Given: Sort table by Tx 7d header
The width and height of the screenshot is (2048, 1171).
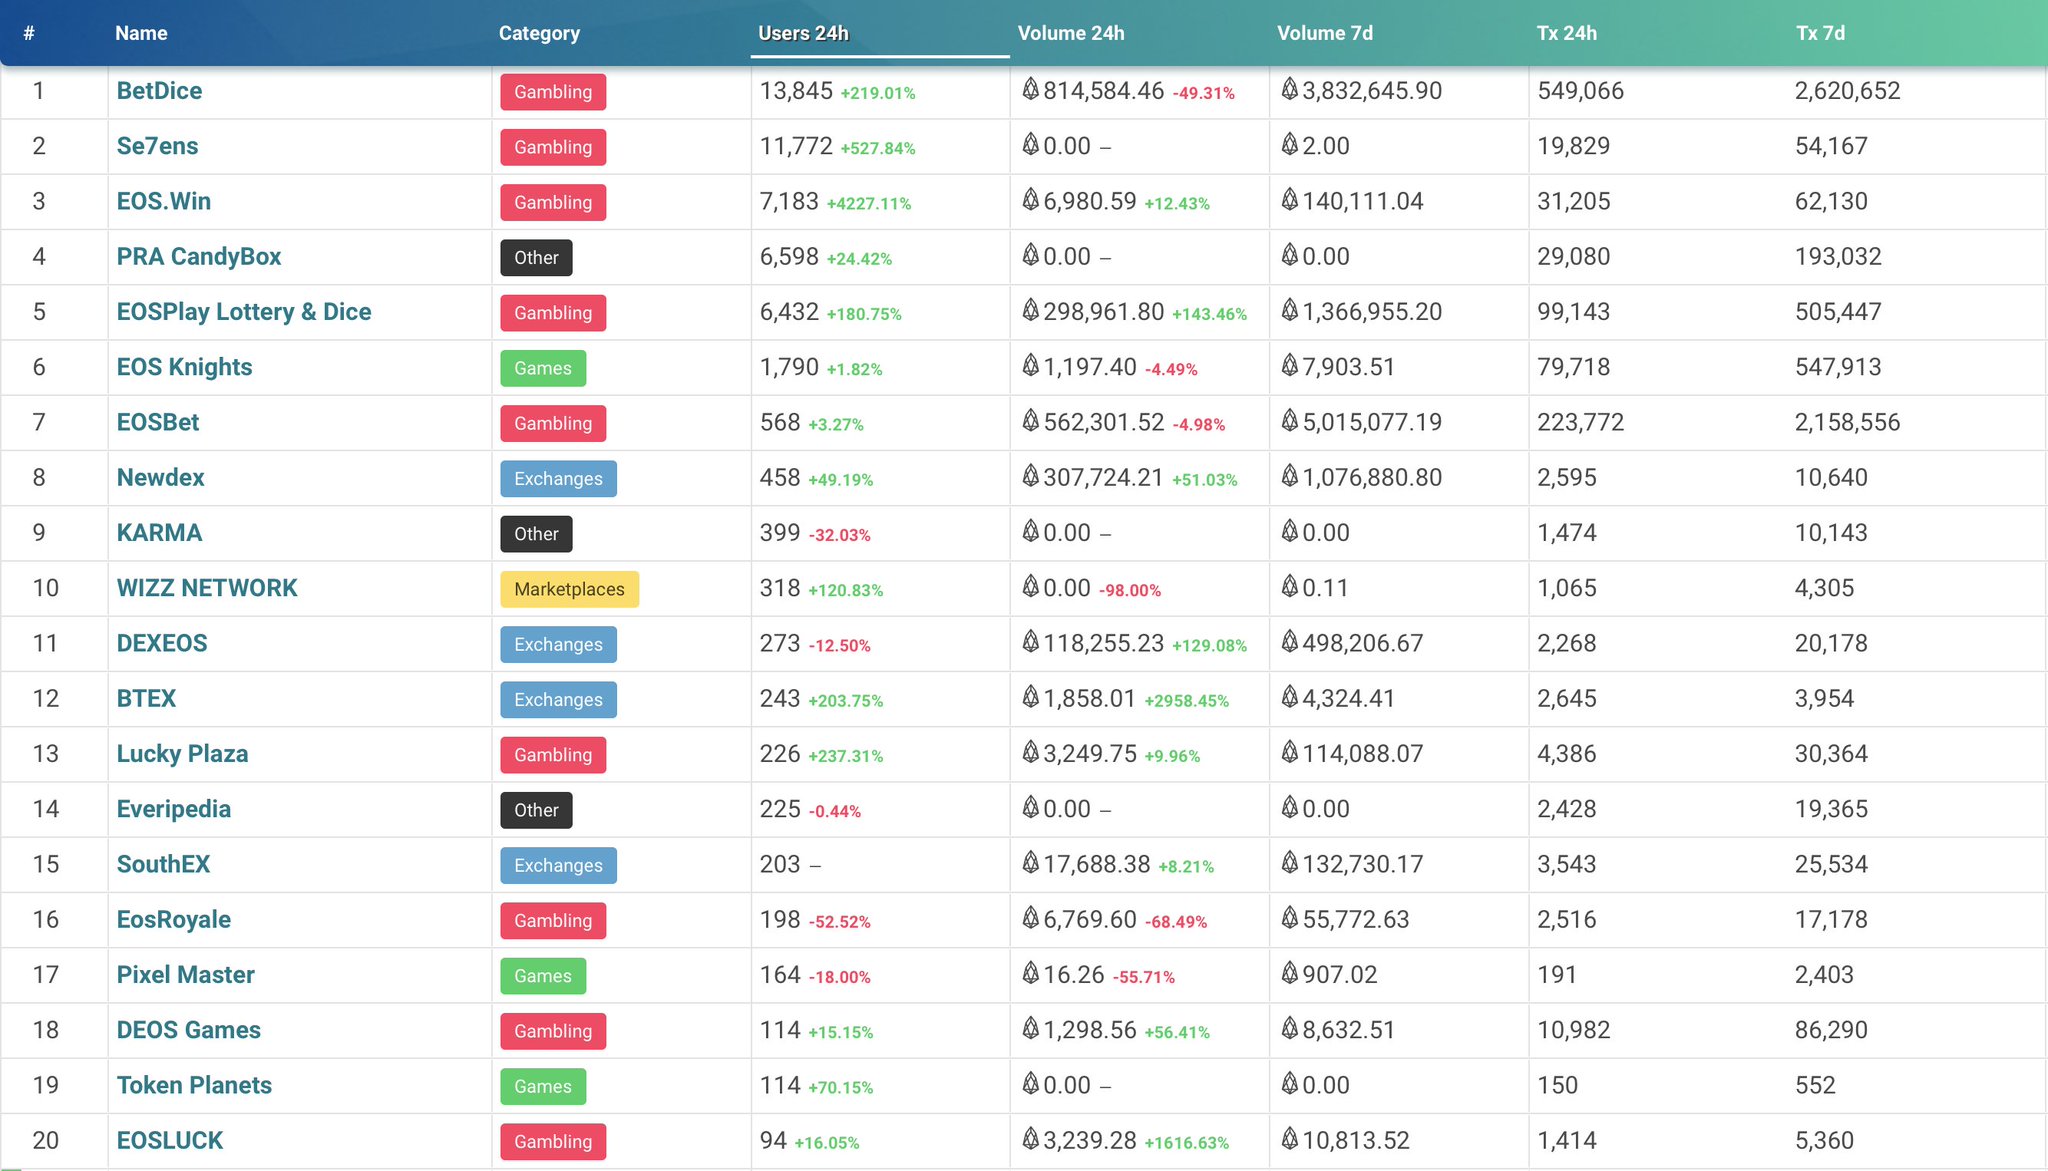Looking at the screenshot, I should click(x=1820, y=33).
